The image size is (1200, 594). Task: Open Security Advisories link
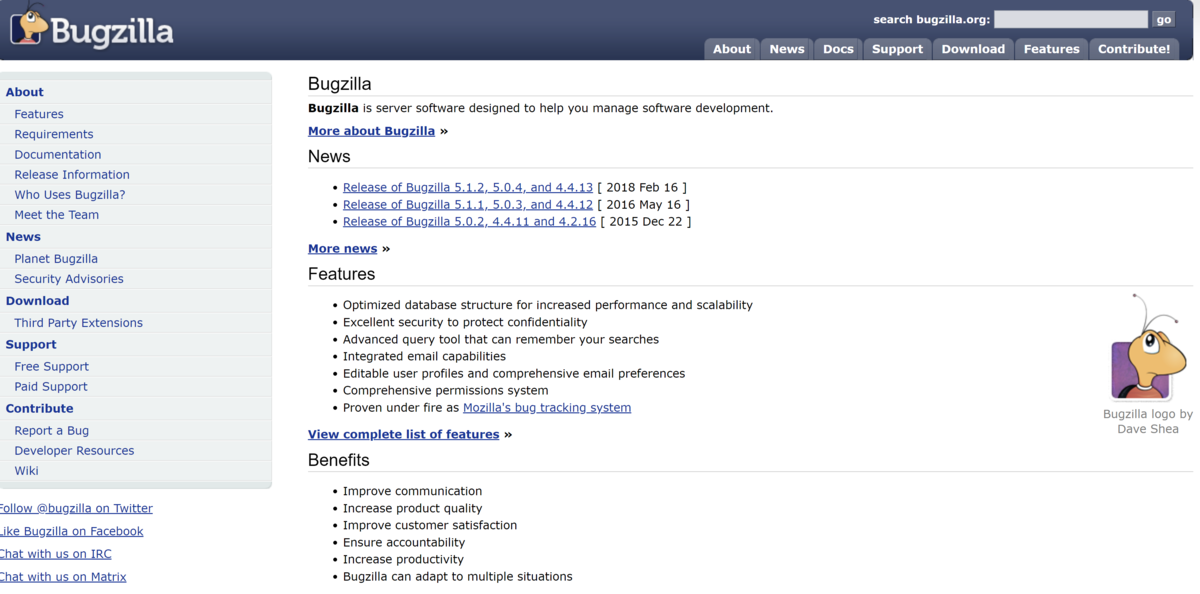pos(69,279)
